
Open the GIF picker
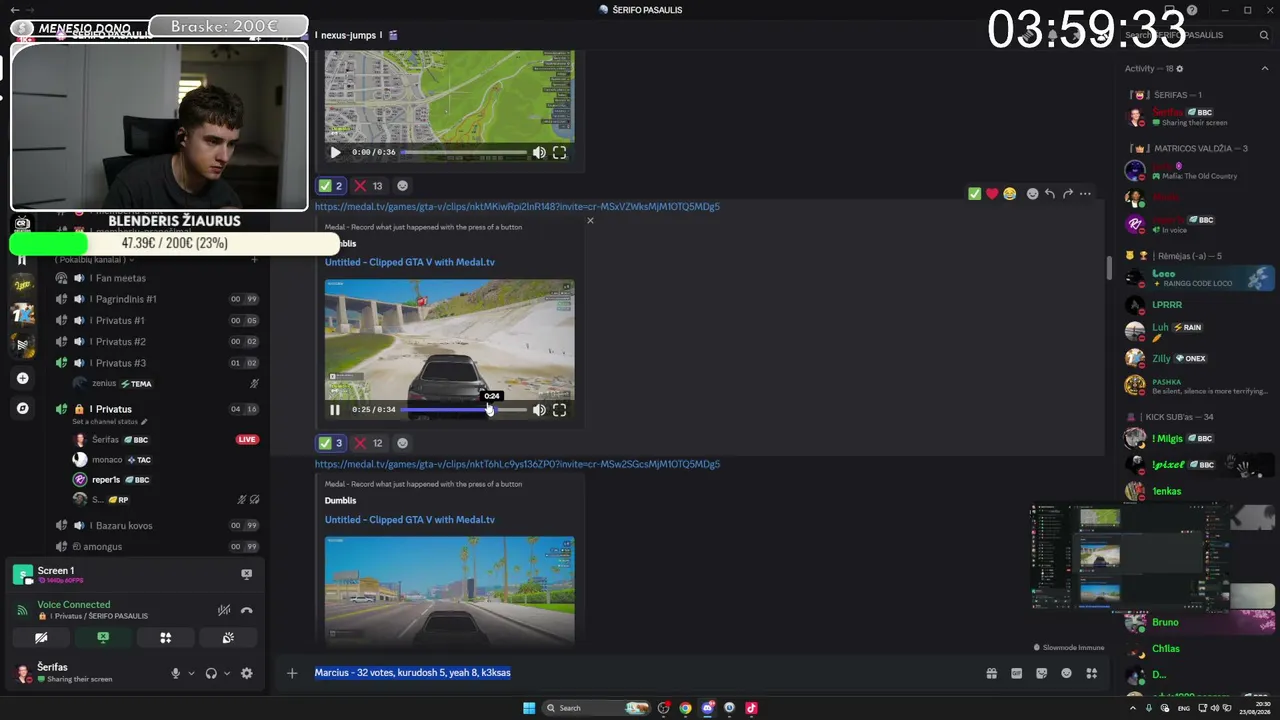(1017, 673)
